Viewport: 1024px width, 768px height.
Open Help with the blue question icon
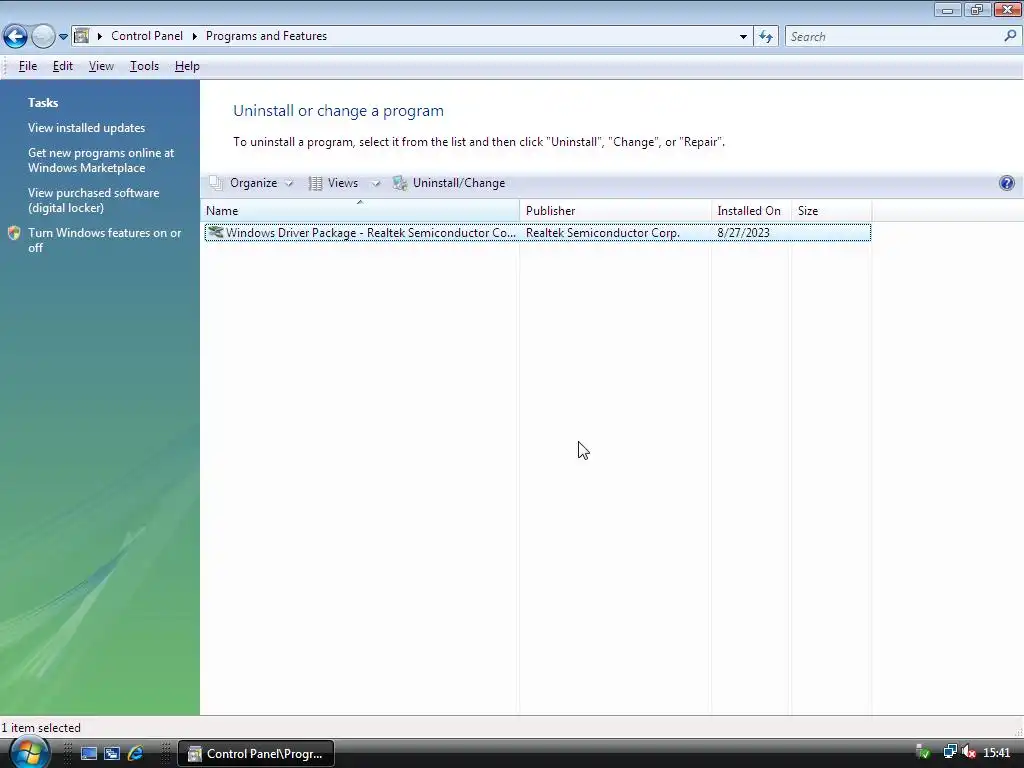(x=1006, y=183)
